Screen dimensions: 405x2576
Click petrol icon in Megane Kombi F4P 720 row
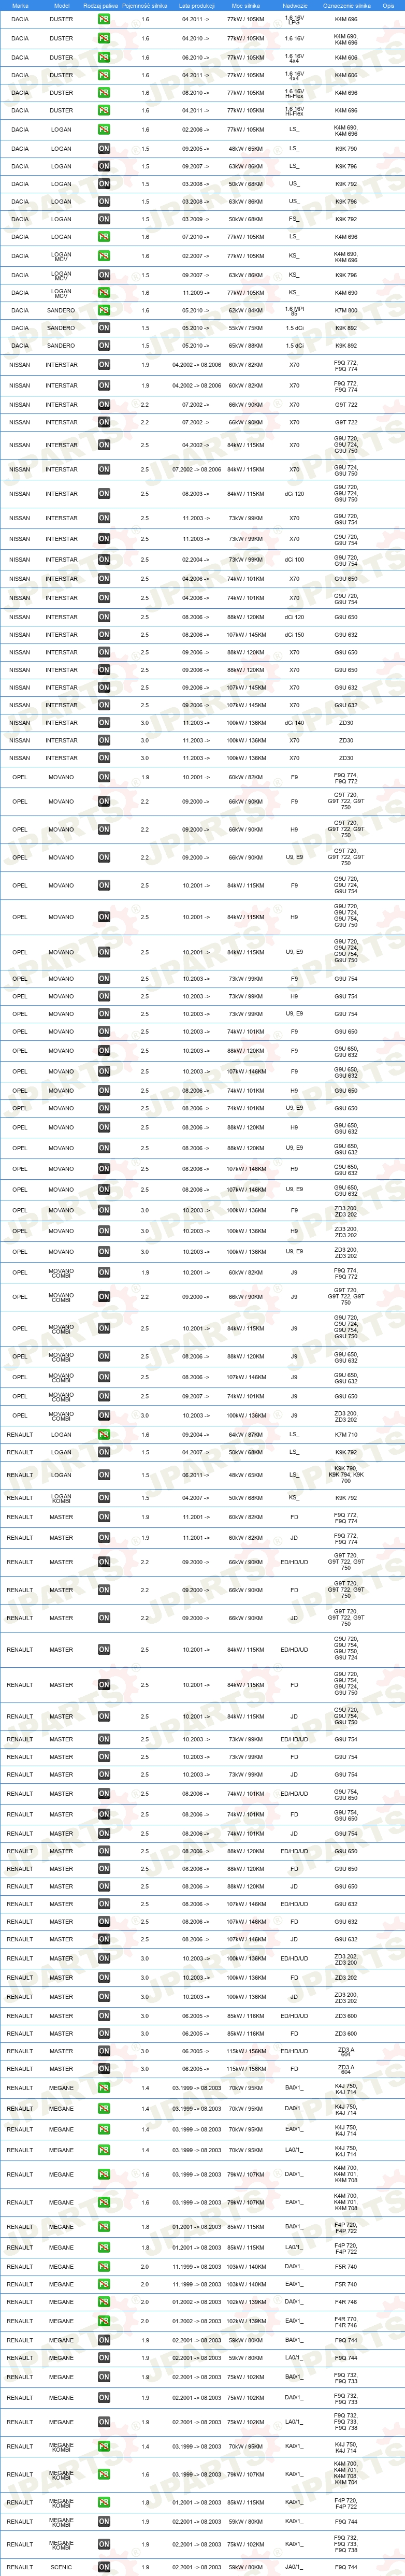(104, 2503)
